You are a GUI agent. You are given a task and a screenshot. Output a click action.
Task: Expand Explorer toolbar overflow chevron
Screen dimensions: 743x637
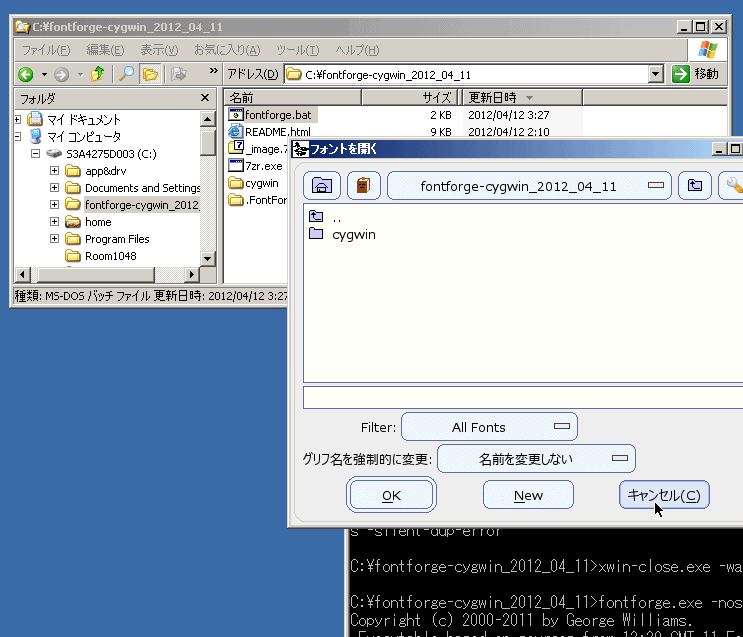point(214,71)
